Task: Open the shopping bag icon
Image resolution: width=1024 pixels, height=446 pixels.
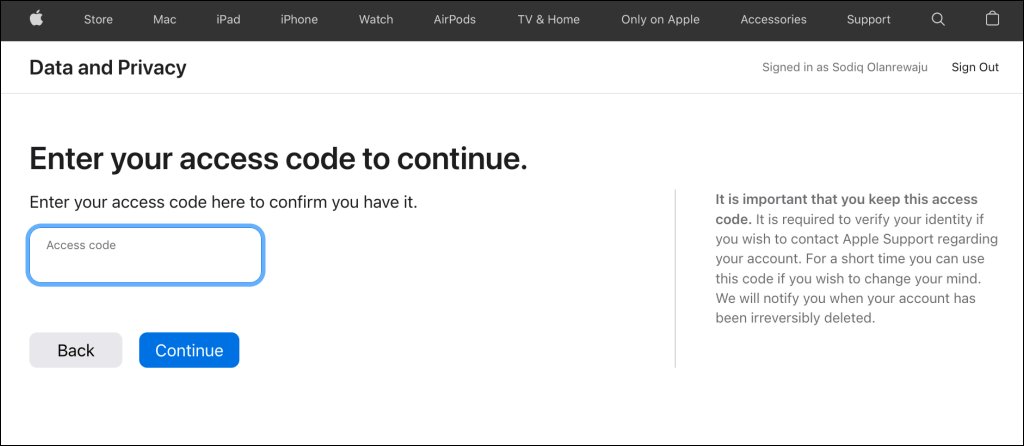Action: (992, 19)
